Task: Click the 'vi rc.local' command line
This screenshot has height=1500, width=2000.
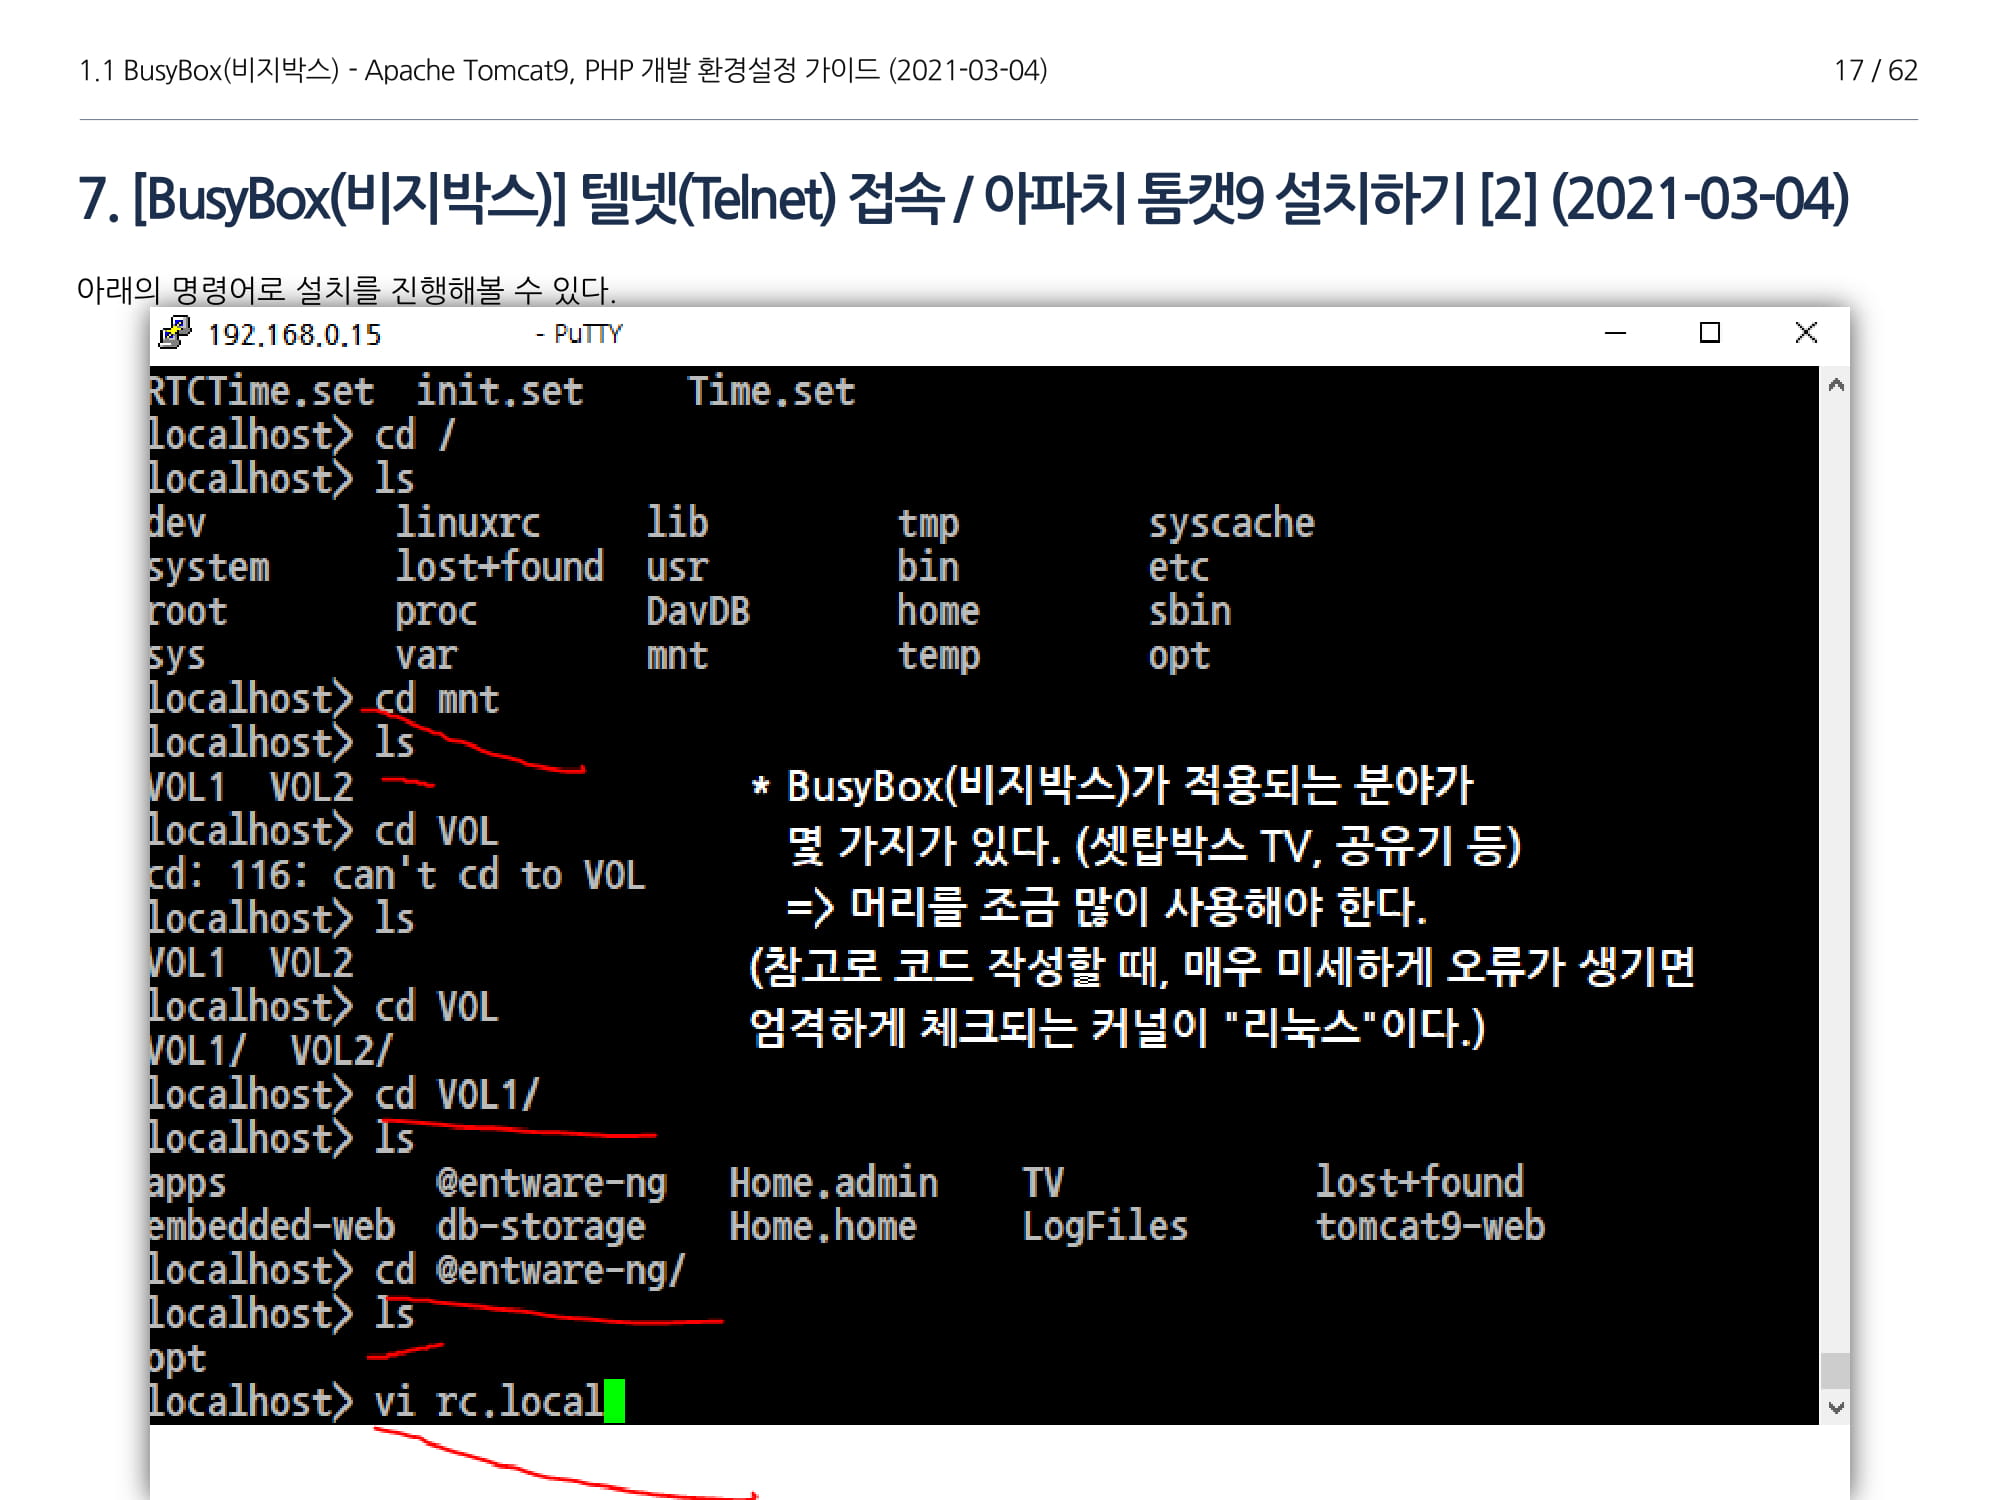Action: (488, 1400)
